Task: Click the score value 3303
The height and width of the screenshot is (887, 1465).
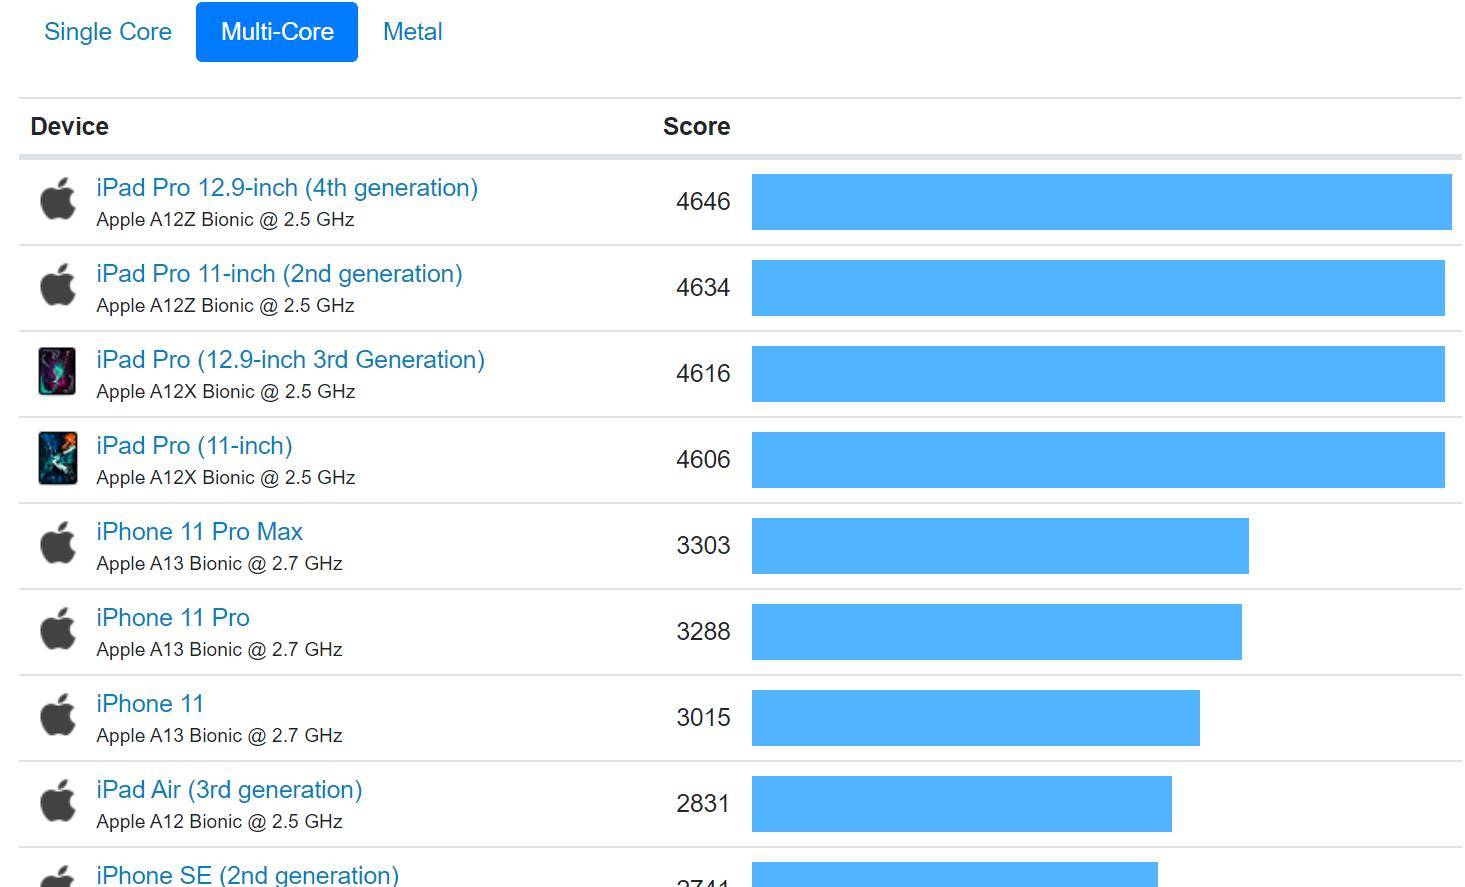Action: point(703,546)
